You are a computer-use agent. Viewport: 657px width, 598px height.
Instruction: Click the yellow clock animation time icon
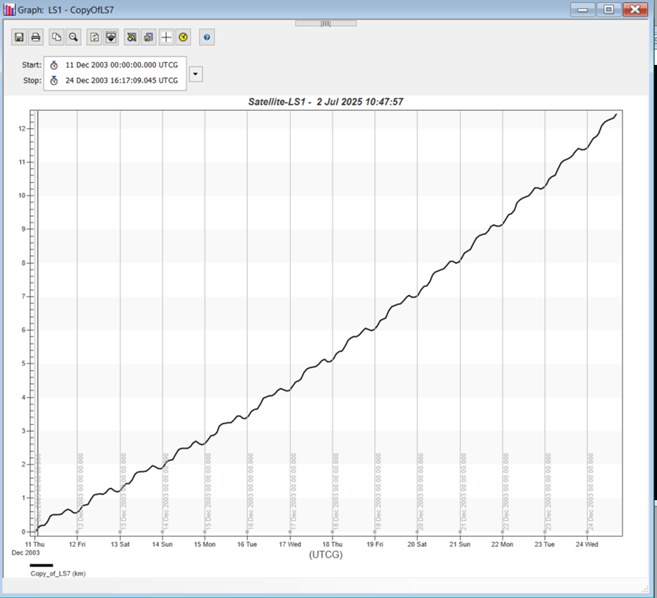click(x=184, y=37)
